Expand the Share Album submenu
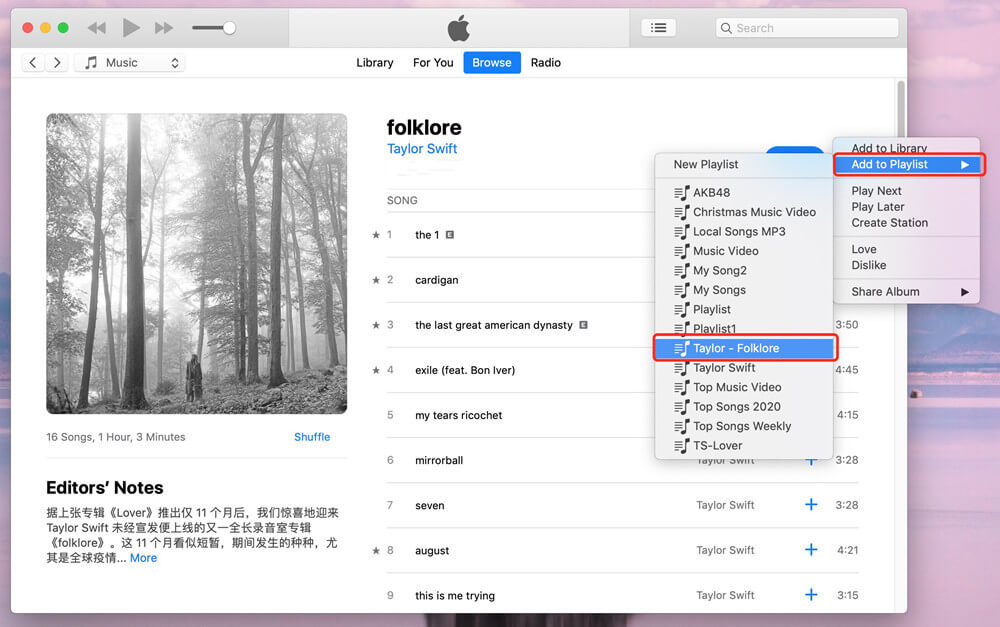Screen dimensions: 1000x627 [x=906, y=291]
